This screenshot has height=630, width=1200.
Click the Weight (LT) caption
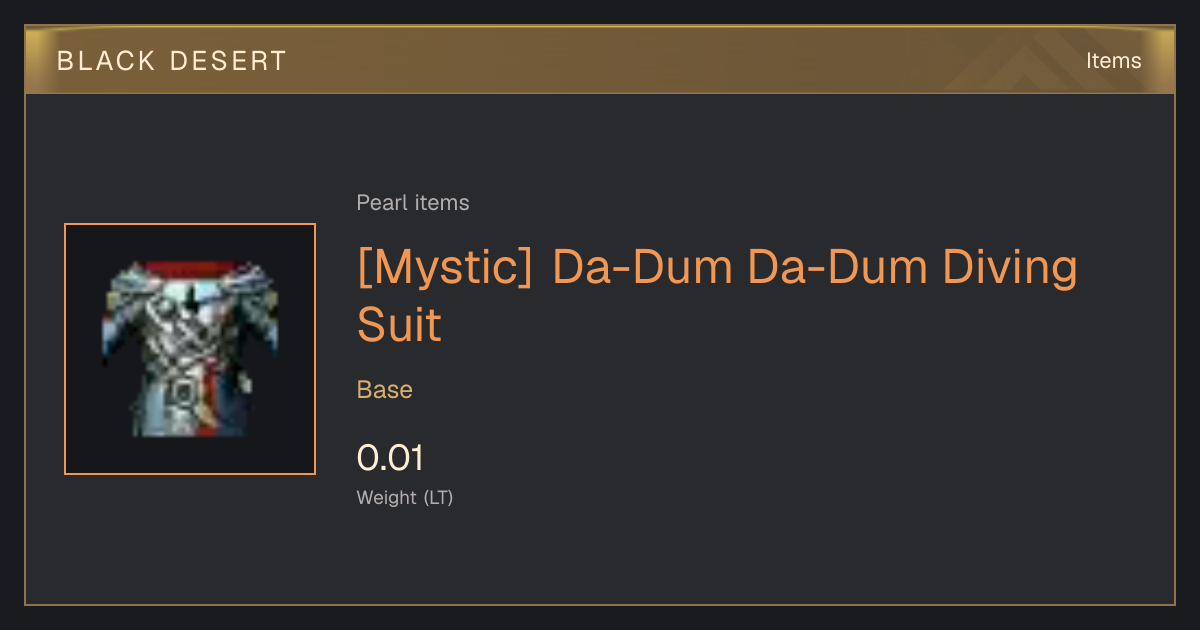coord(405,497)
